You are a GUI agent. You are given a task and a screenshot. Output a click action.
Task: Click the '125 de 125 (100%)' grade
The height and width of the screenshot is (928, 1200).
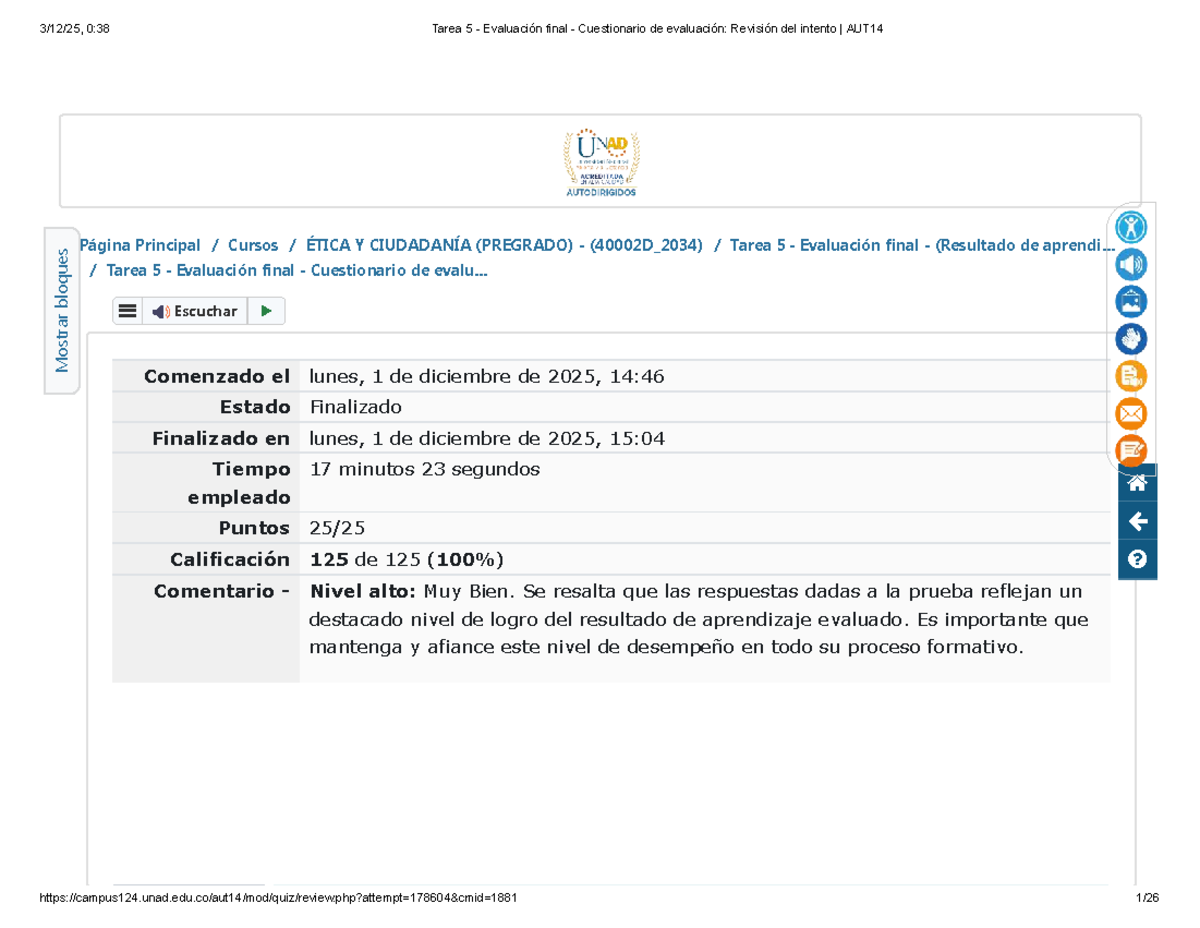407,559
